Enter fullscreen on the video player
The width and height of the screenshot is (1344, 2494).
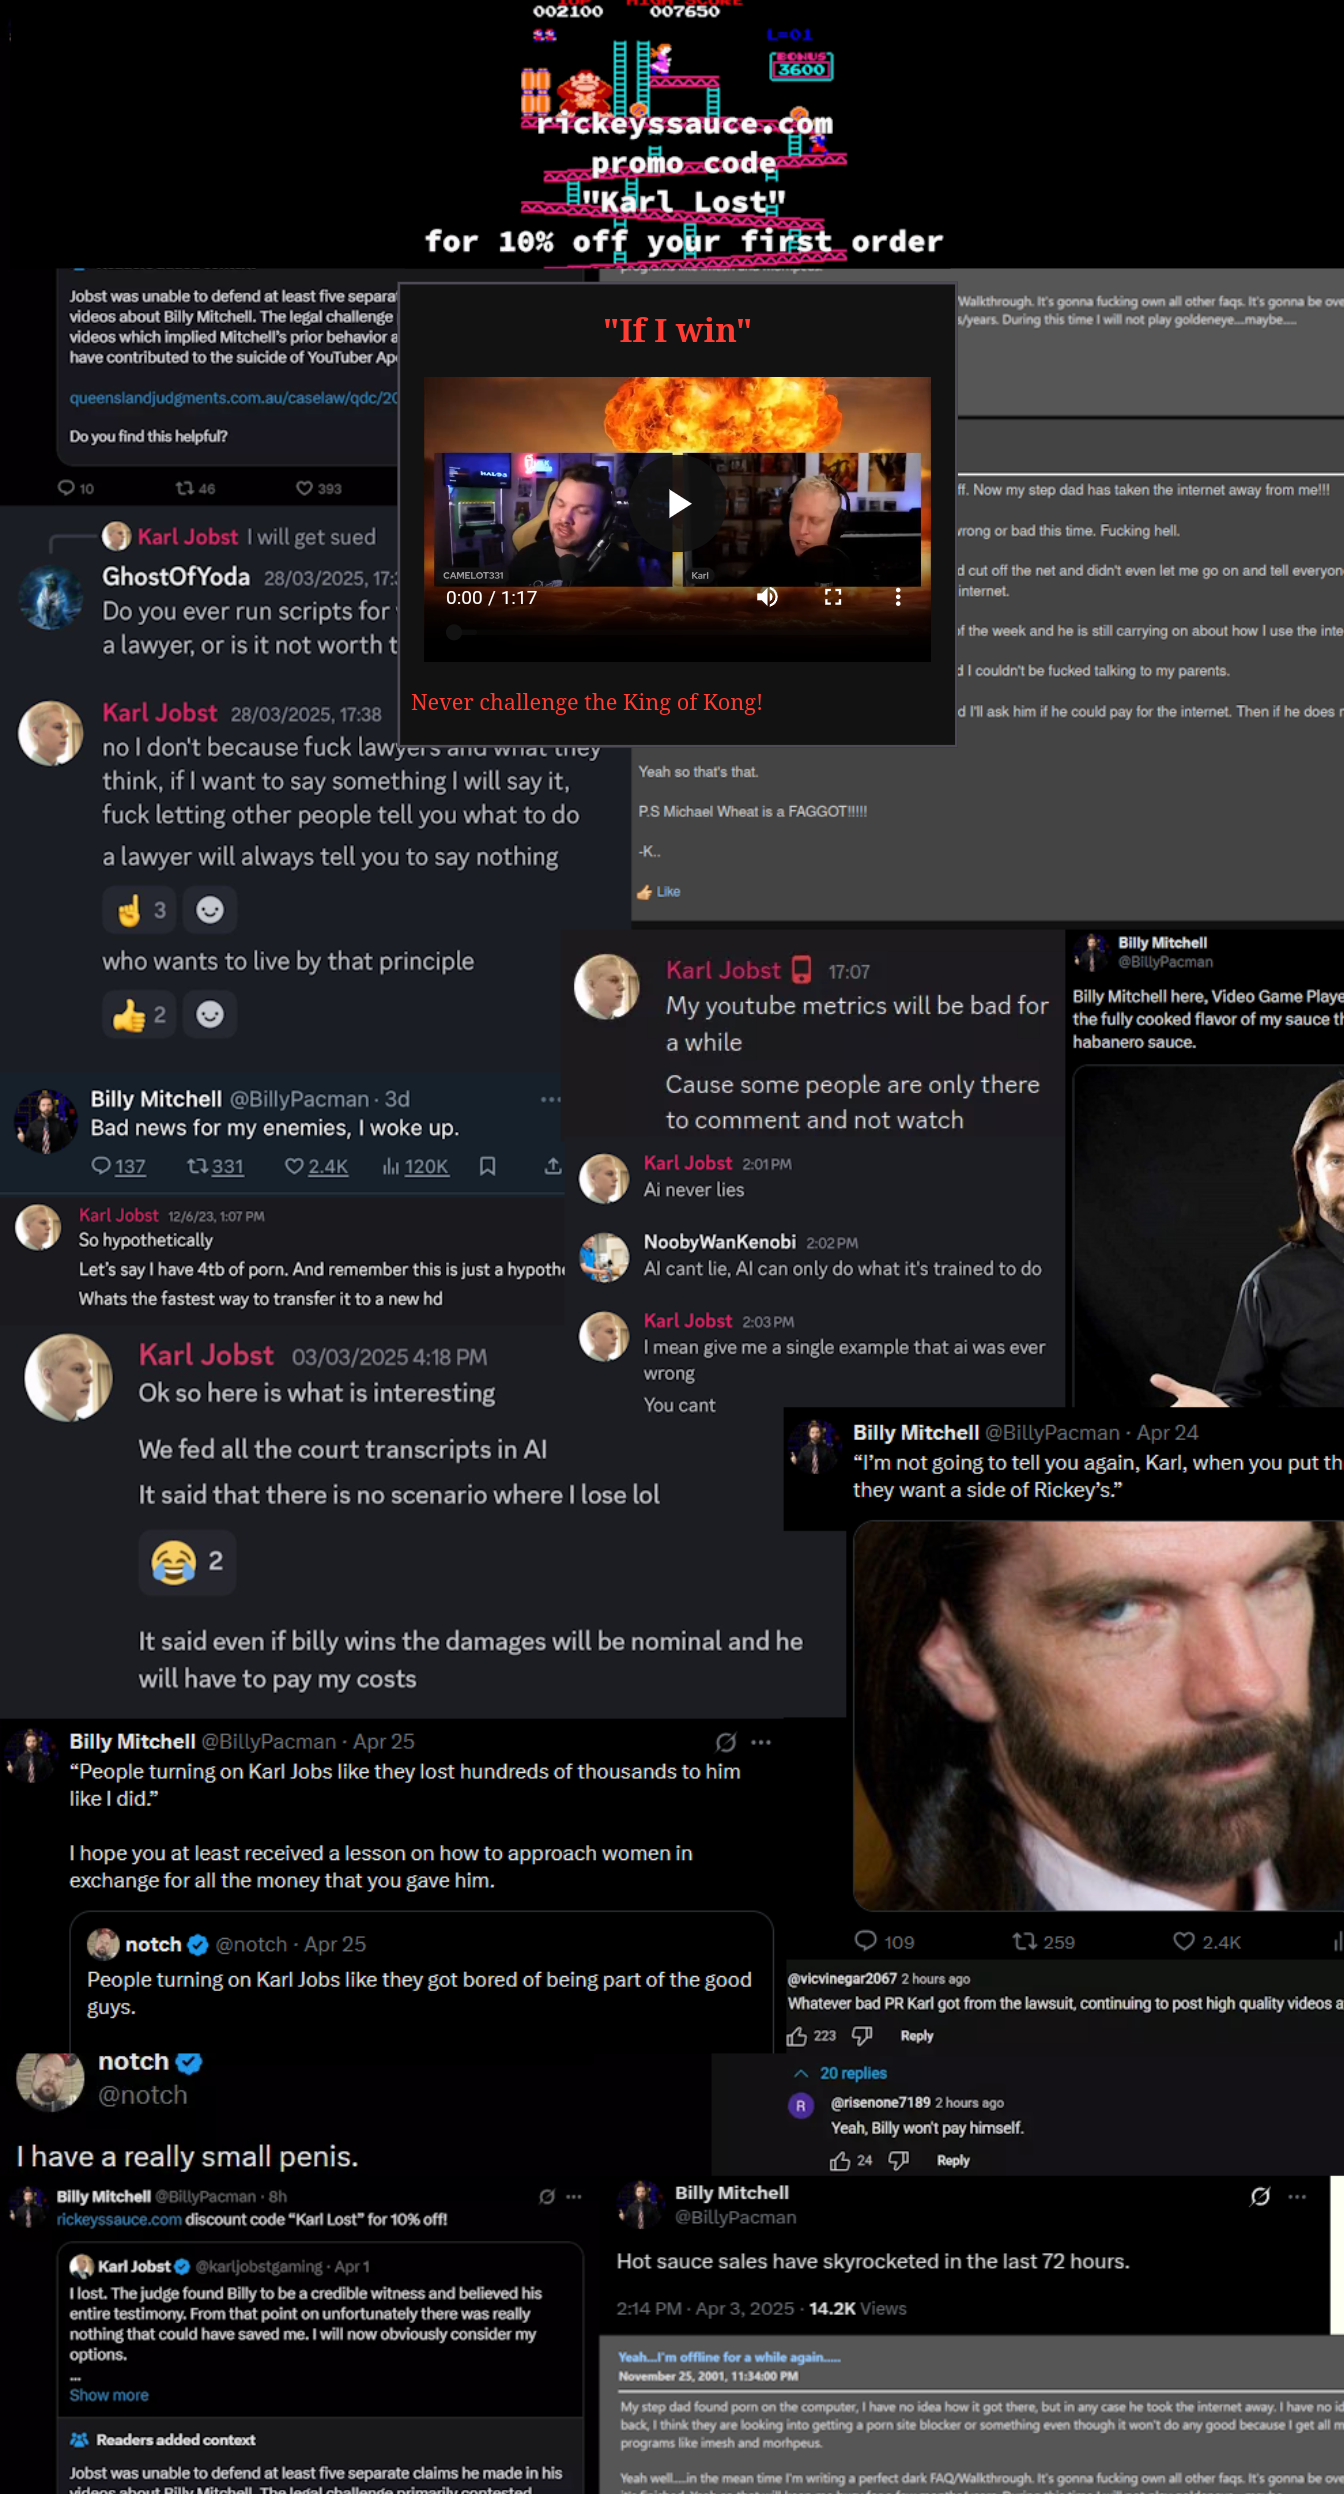[832, 597]
